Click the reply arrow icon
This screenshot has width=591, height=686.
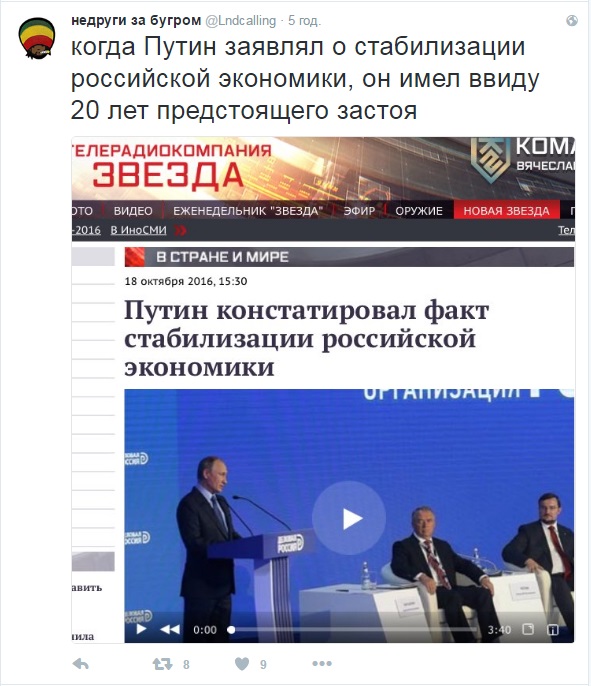click(81, 664)
